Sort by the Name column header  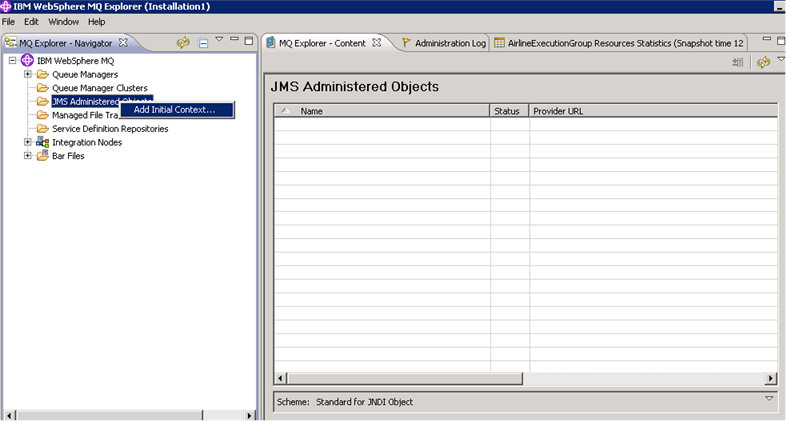coord(381,111)
